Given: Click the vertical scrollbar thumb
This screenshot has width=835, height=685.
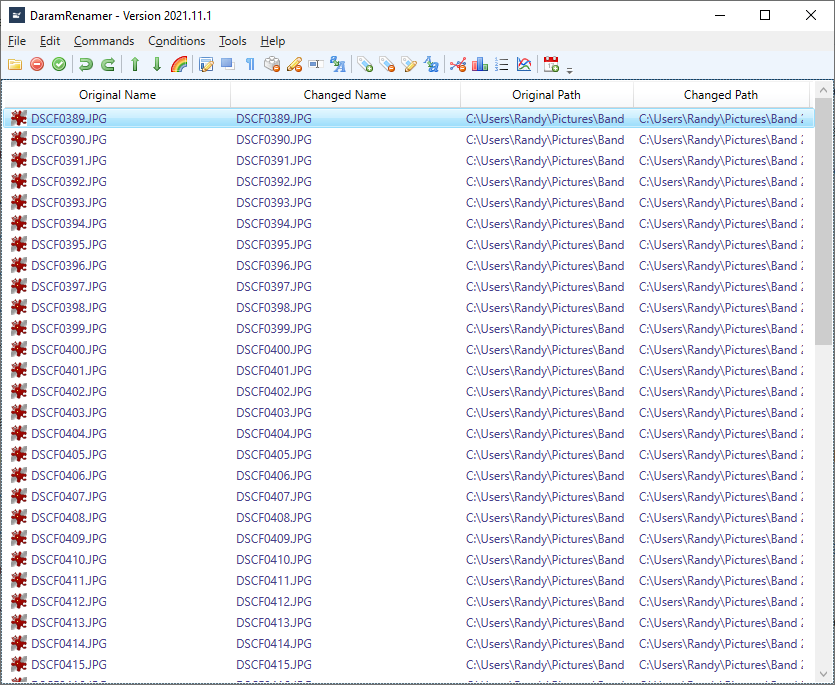Looking at the screenshot, I should (x=823, y=221).
